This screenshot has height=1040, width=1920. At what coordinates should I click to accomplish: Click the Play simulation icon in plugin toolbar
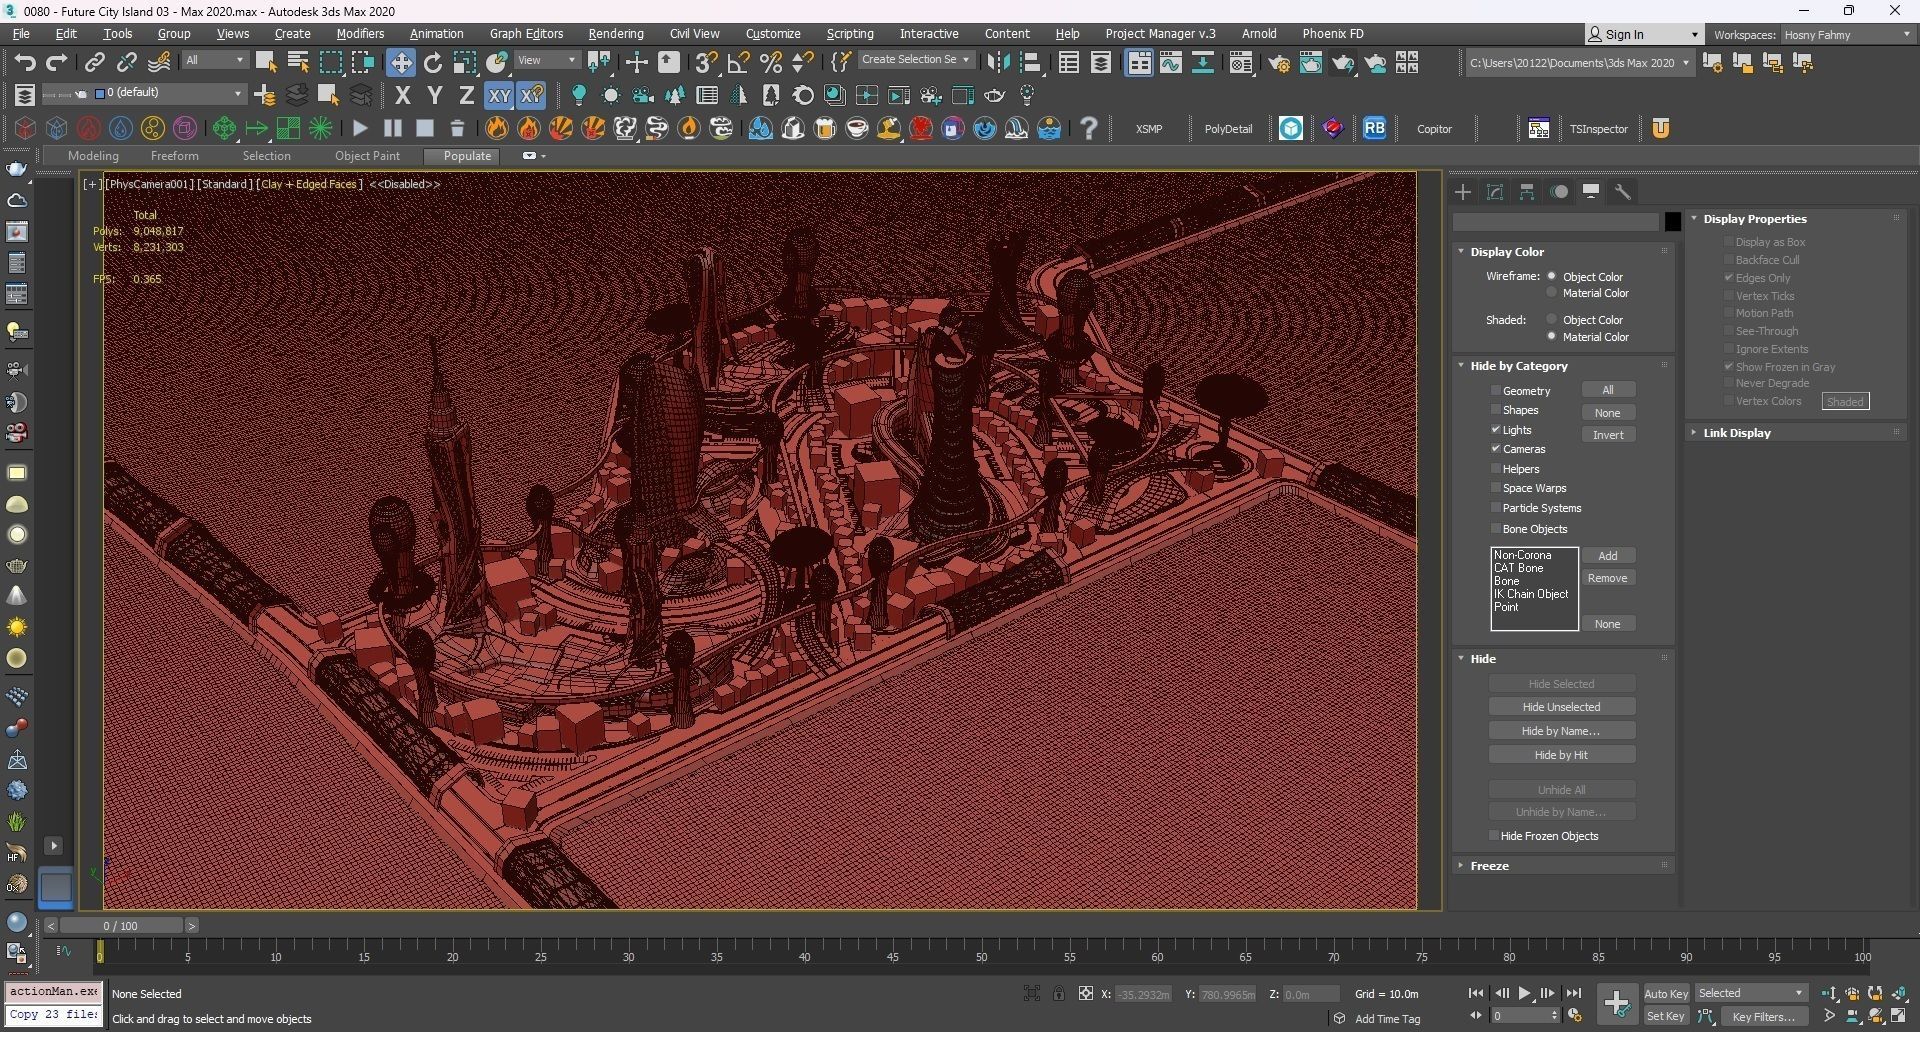(360, 128)
